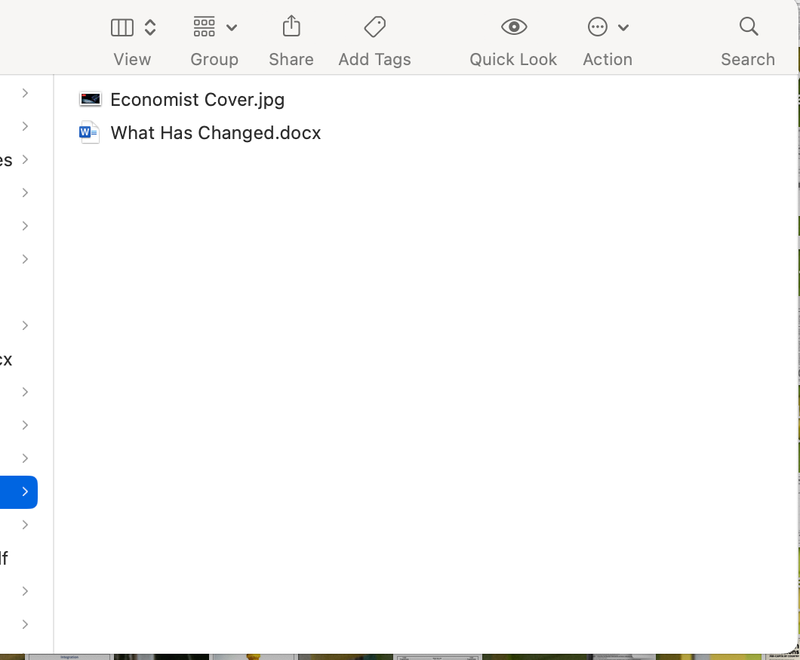800x660 pixels.
Task: Open the Action ellipsis icon
Action: coord(596,27)
